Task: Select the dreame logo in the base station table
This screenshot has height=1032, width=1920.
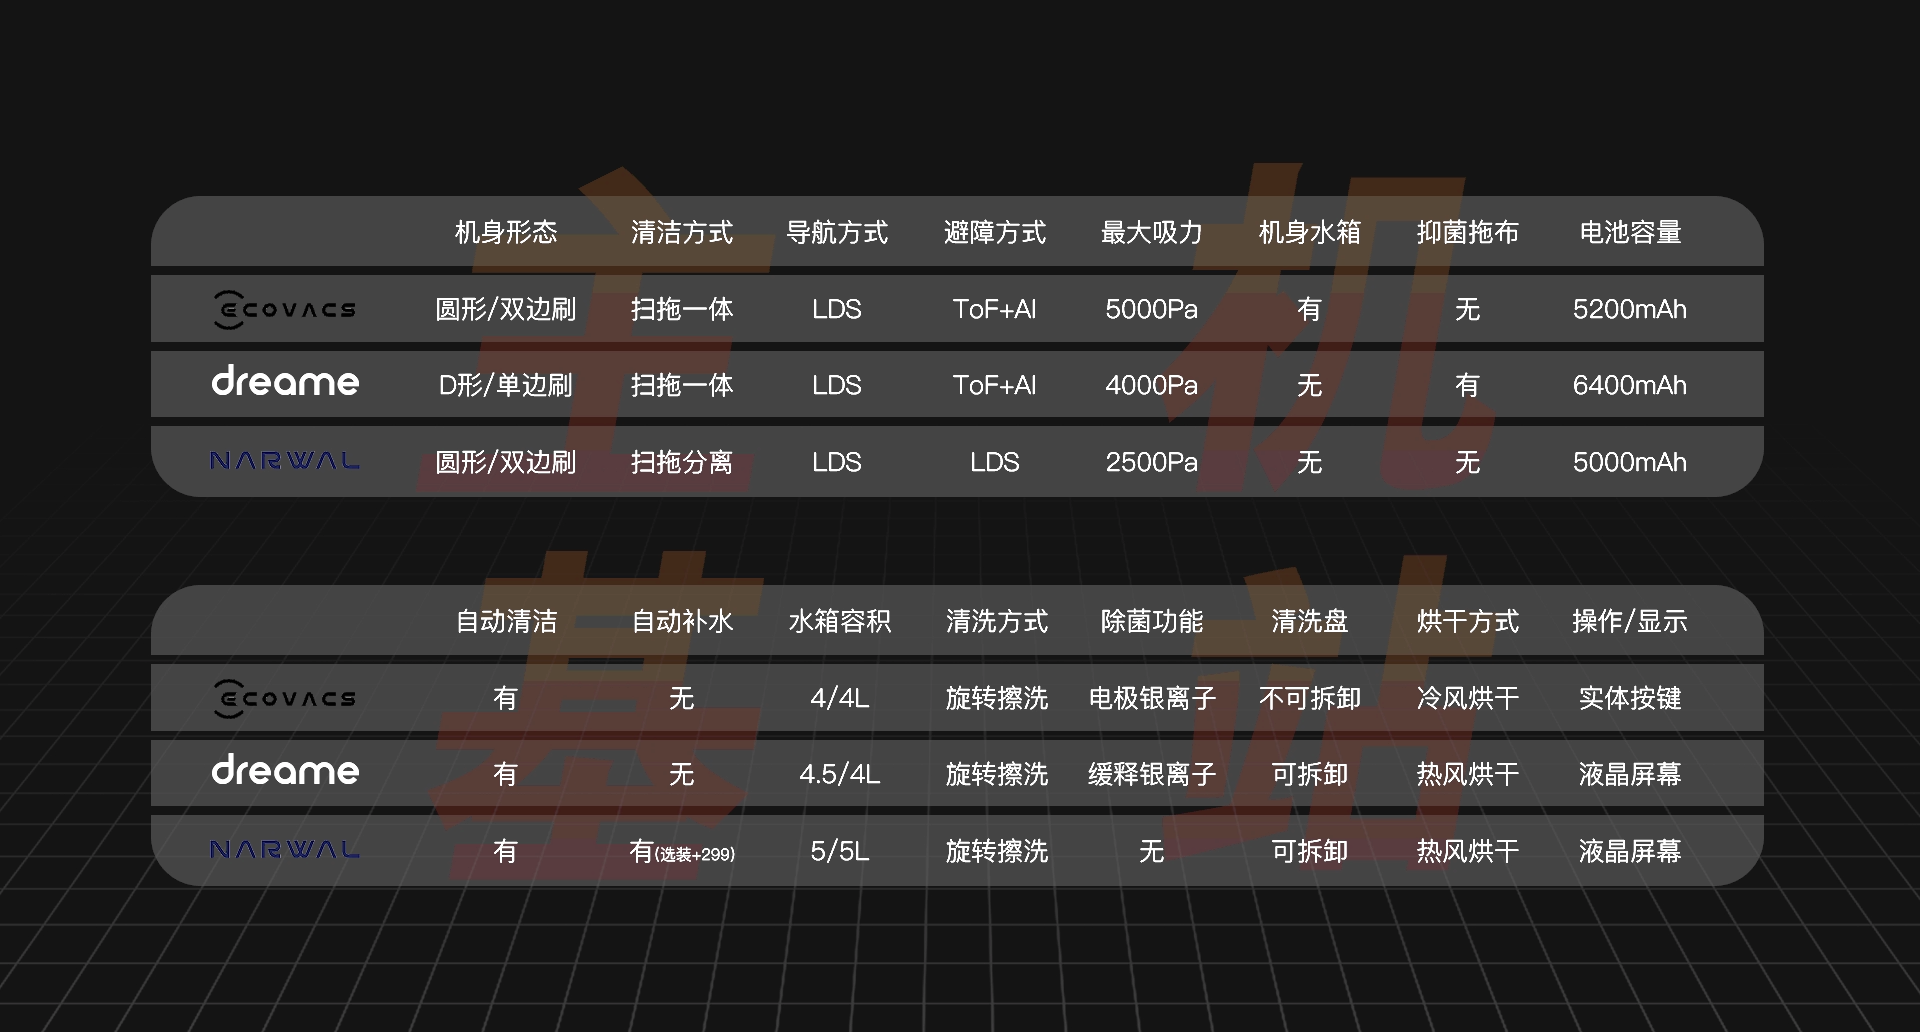Action: tap(285, 771)
